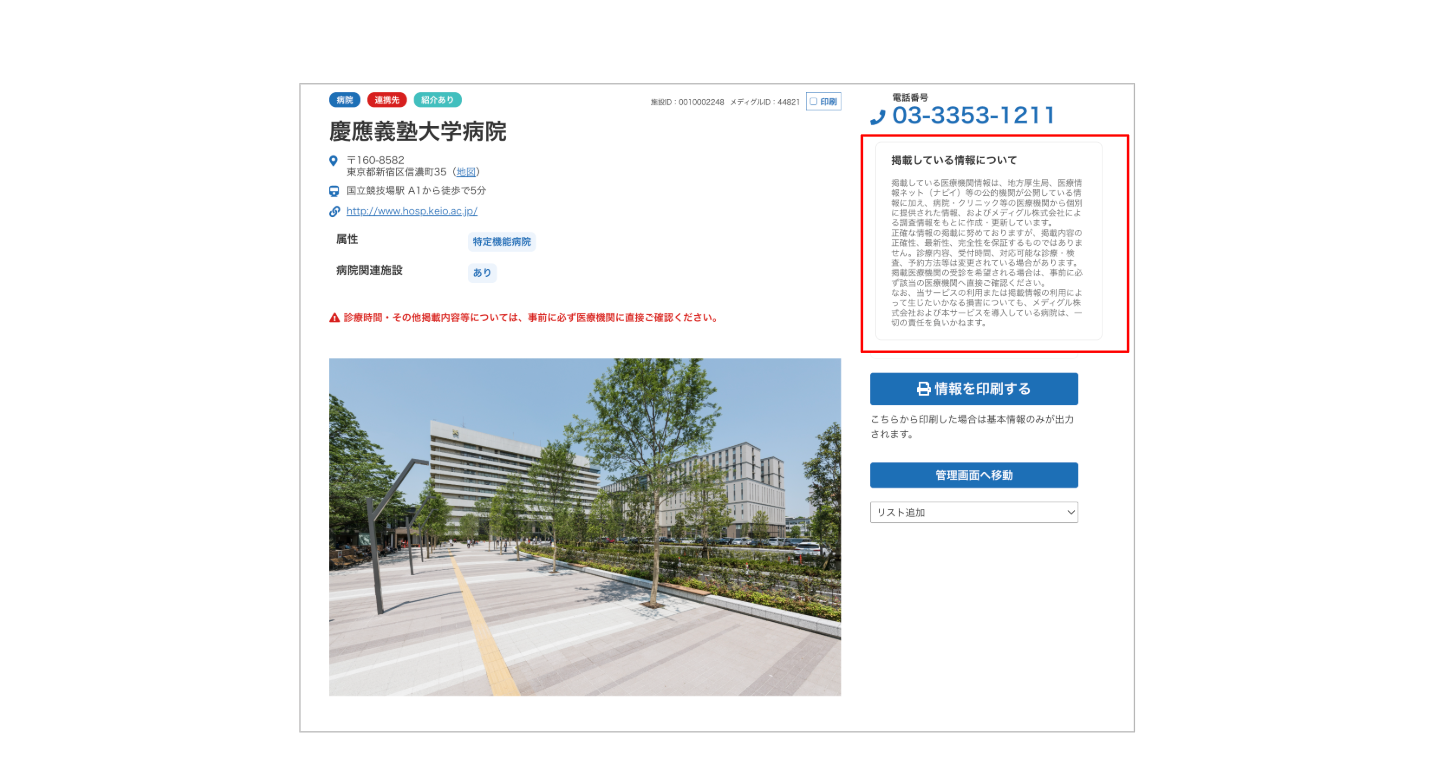This screenshot has height=772, width=1448.
Task: Click the text 国立競技場駅 A1から徒歩で5分
Action: (416, 191)
